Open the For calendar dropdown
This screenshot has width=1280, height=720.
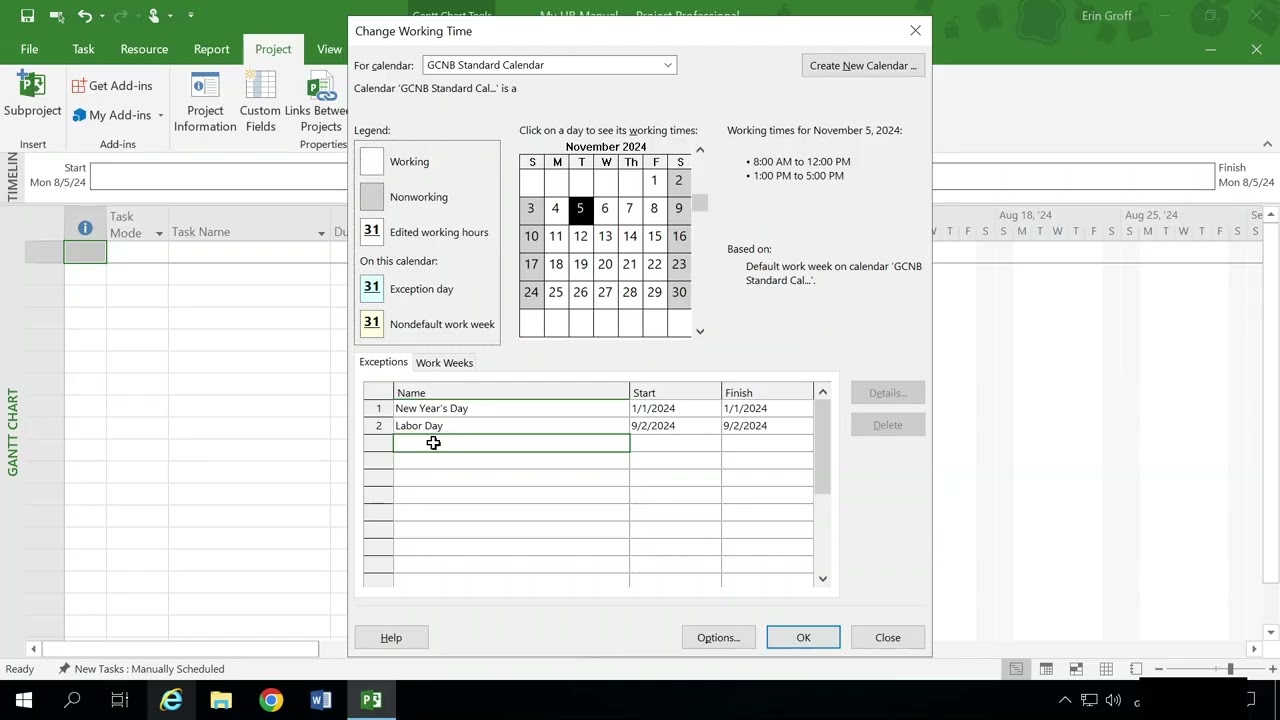coord(668,65)
